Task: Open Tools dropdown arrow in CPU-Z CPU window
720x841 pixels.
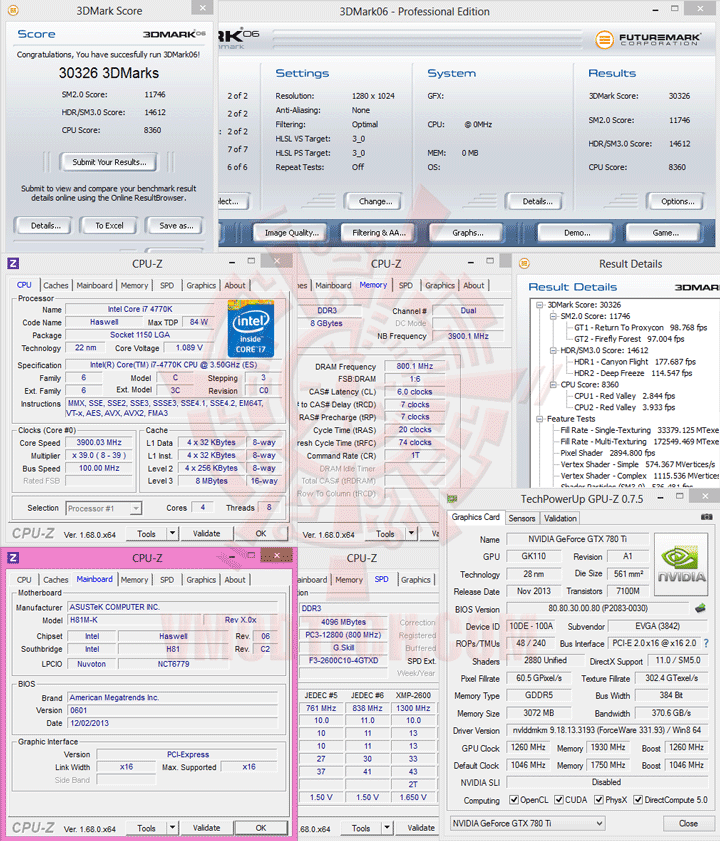Action: [x=172, y=533]
